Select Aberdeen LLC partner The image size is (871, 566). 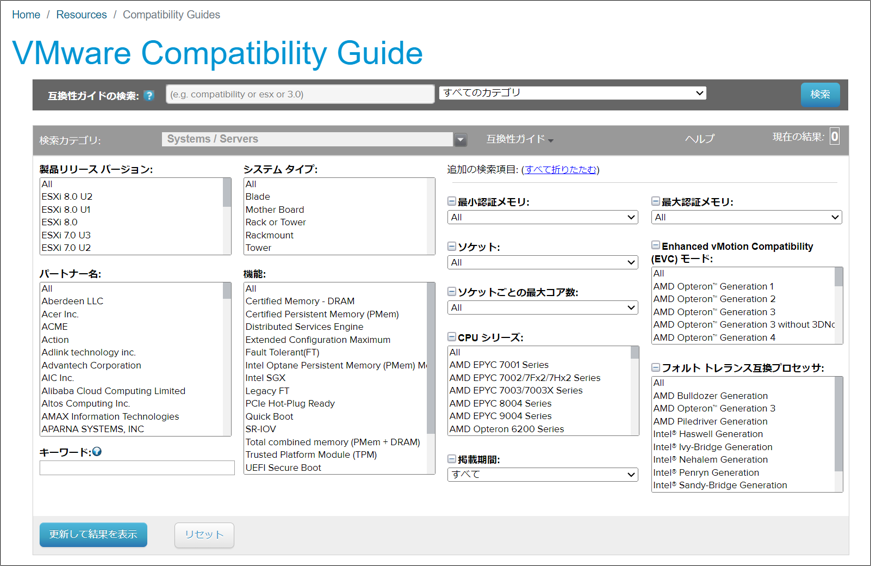click(72, 301)
